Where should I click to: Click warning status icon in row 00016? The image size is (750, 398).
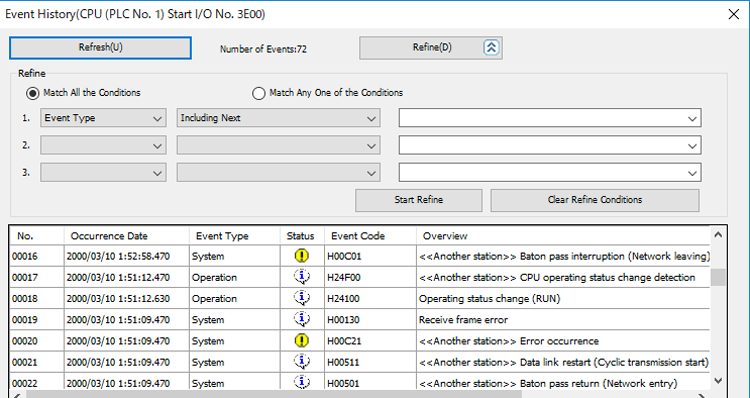[x=301, y=256]
